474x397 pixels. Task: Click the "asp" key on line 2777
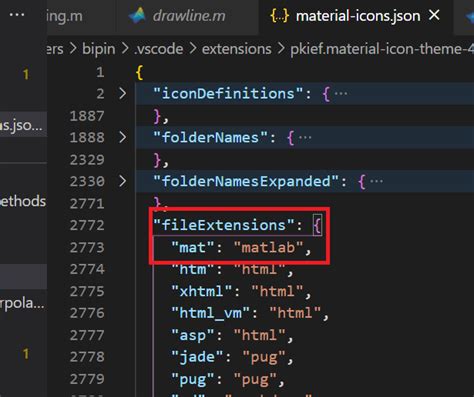point(192,335)
